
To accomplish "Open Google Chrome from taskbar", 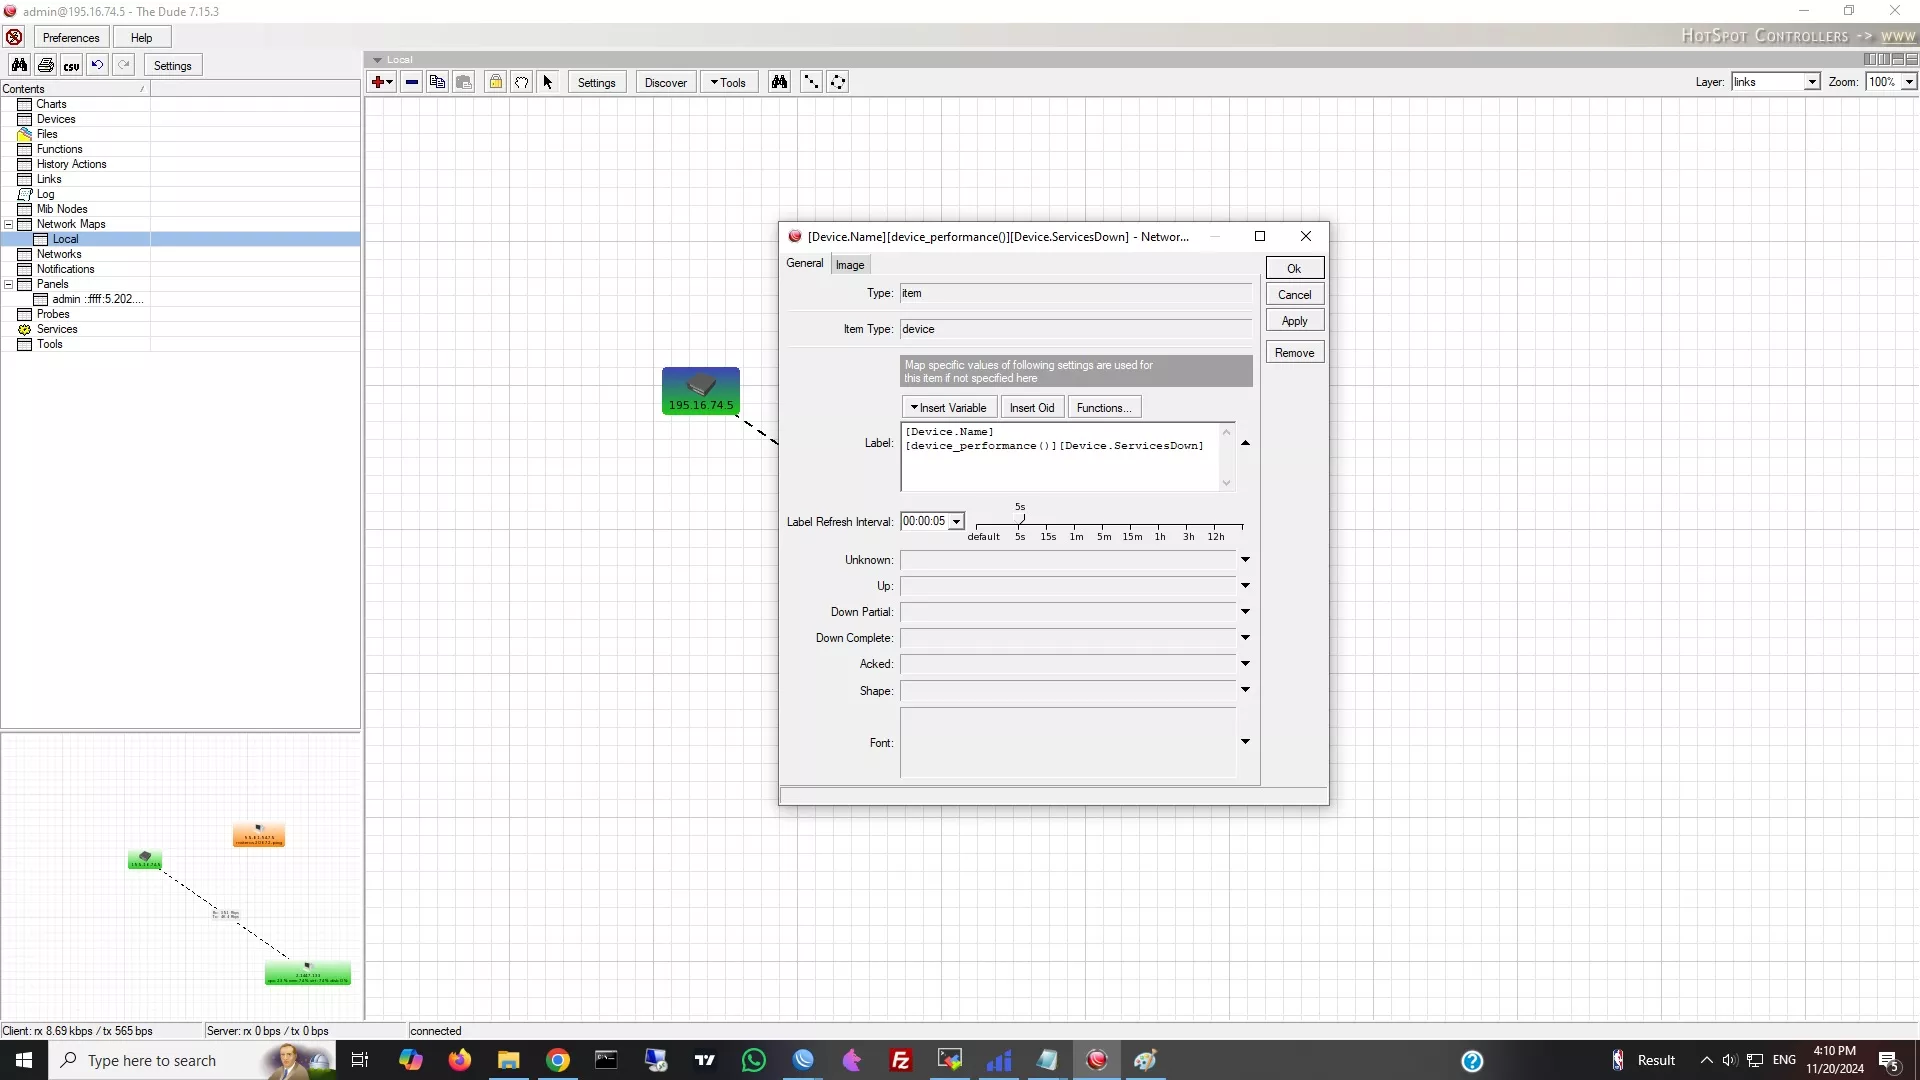I will (x=558, y=1060).
